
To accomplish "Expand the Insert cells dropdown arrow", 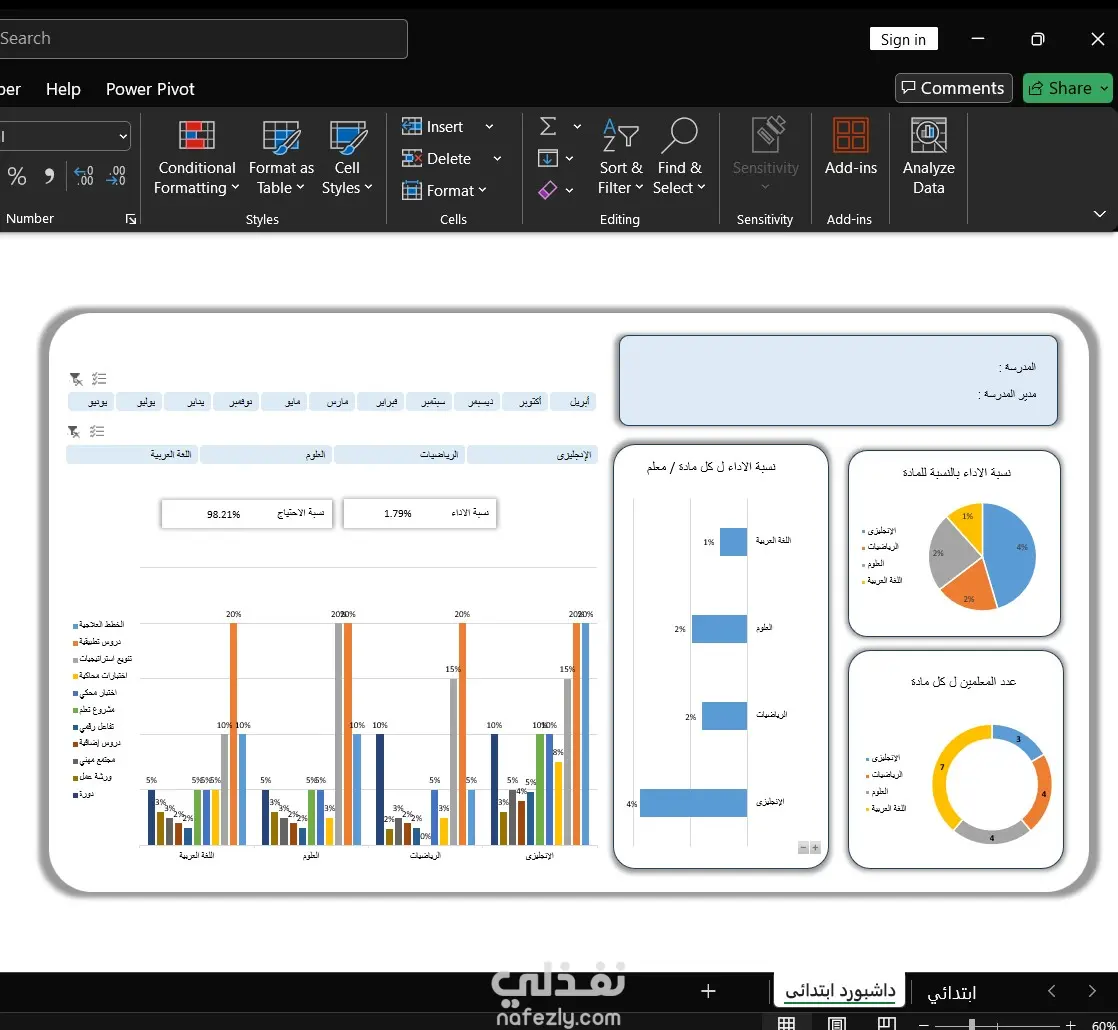I will click(489, 127).
